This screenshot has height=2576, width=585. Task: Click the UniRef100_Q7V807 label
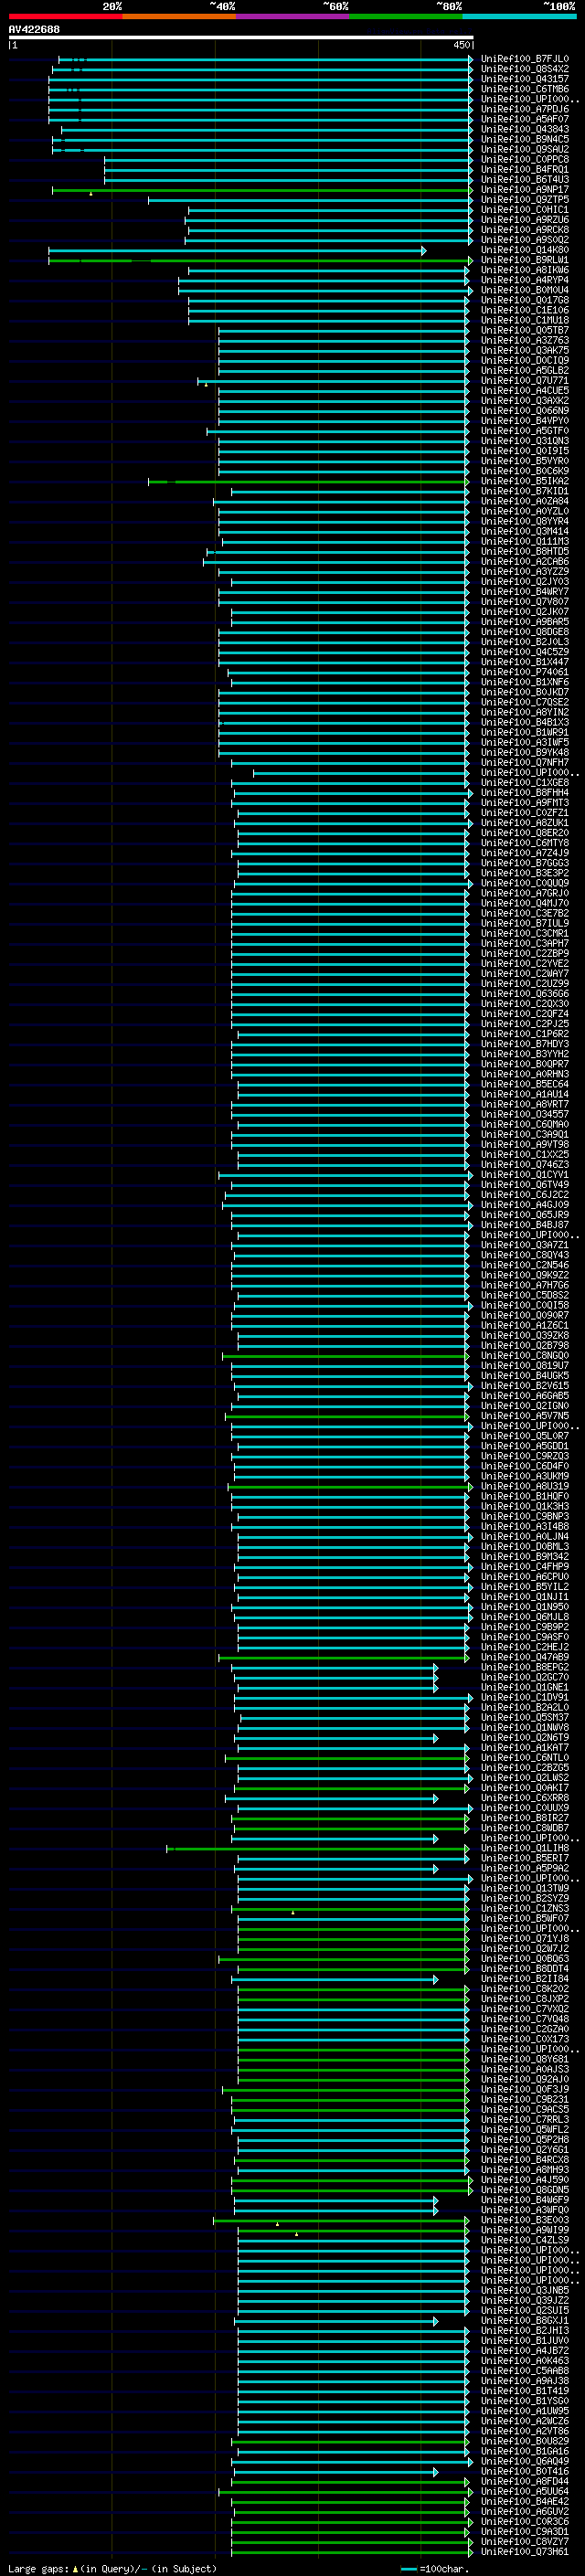pyautogui.click(x=524, y=601)
